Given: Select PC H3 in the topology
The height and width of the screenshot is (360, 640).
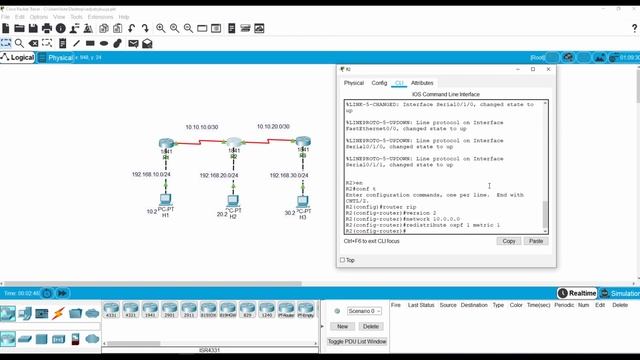Looking at the screenshot, I should 302,201.
